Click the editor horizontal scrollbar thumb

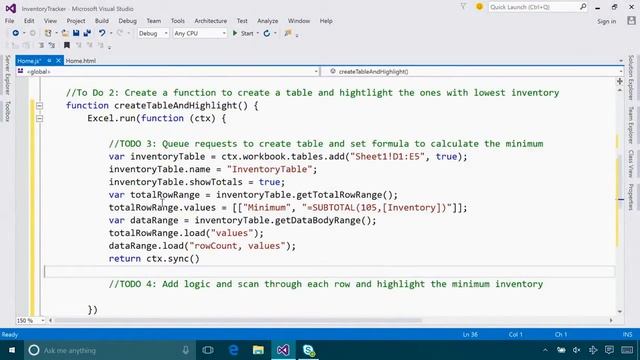pos(238,320)
